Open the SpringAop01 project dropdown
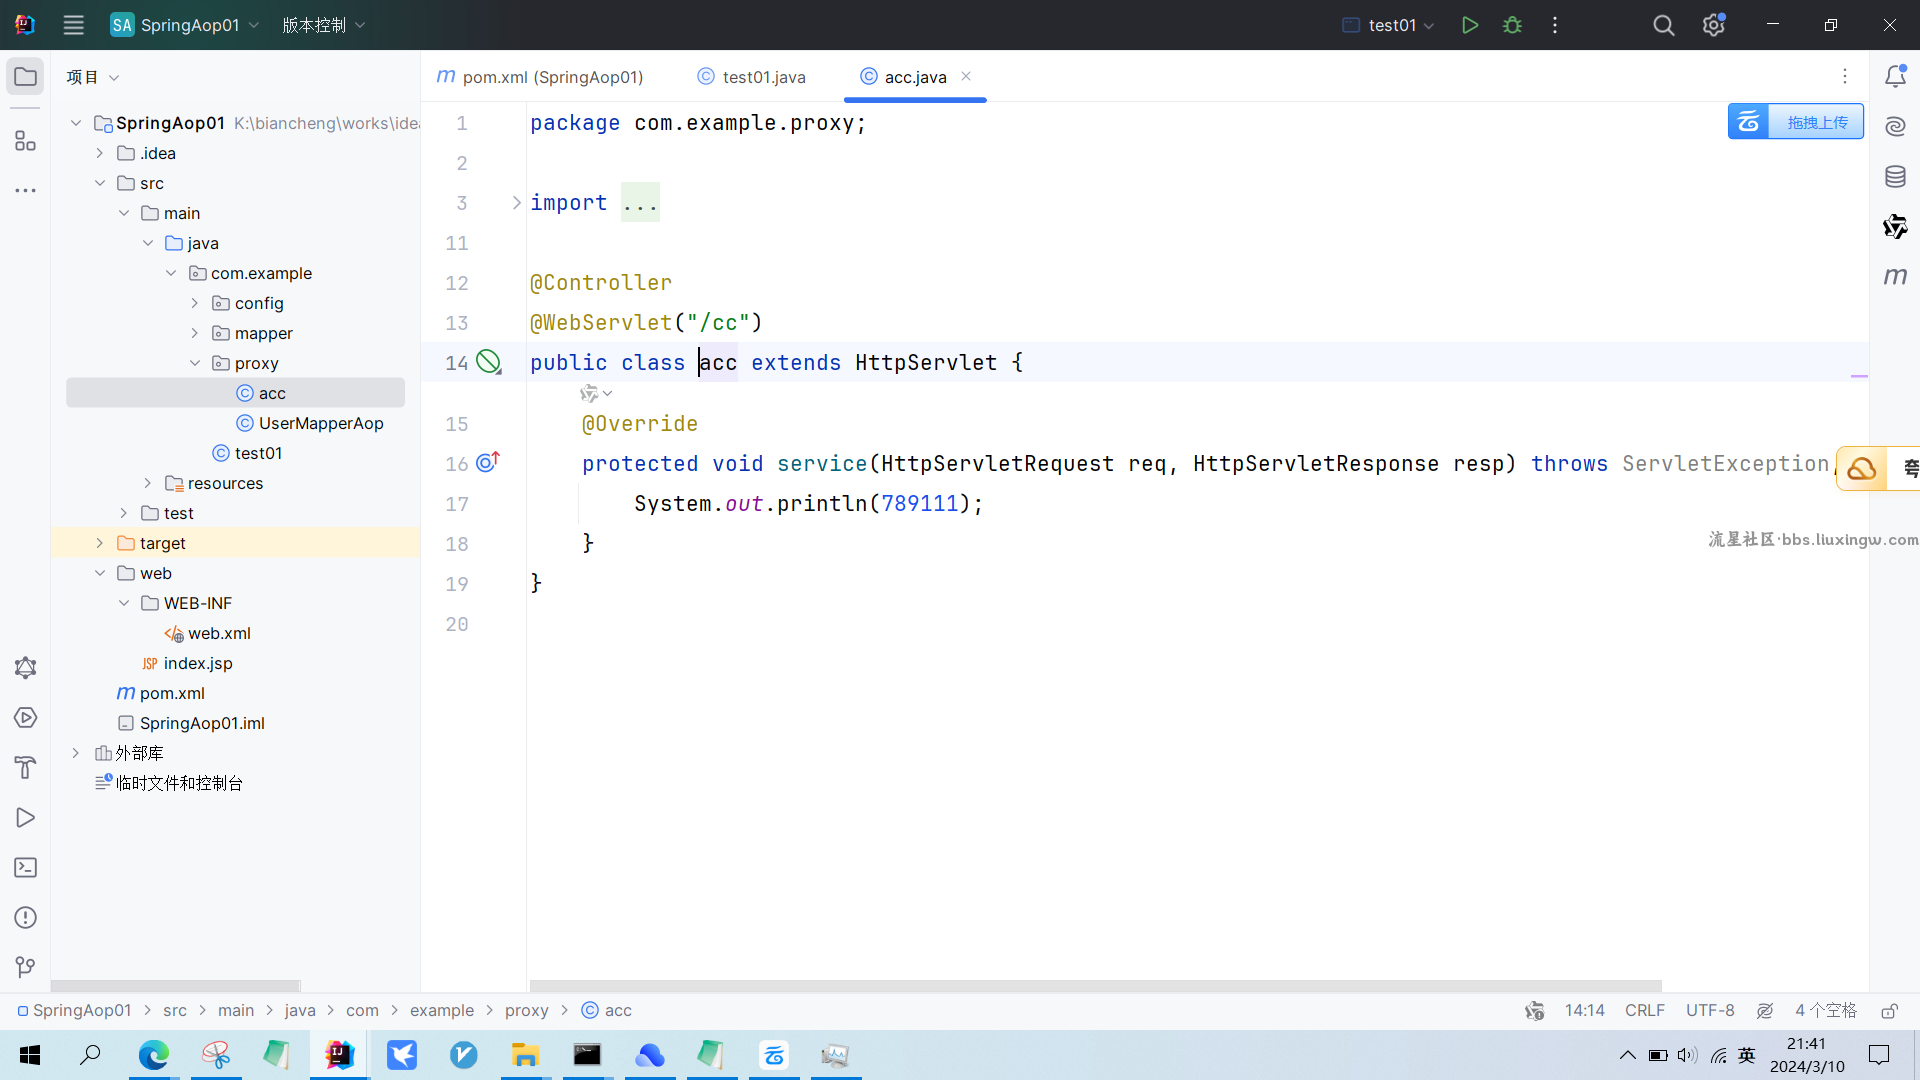 click(x=185, y=25)
